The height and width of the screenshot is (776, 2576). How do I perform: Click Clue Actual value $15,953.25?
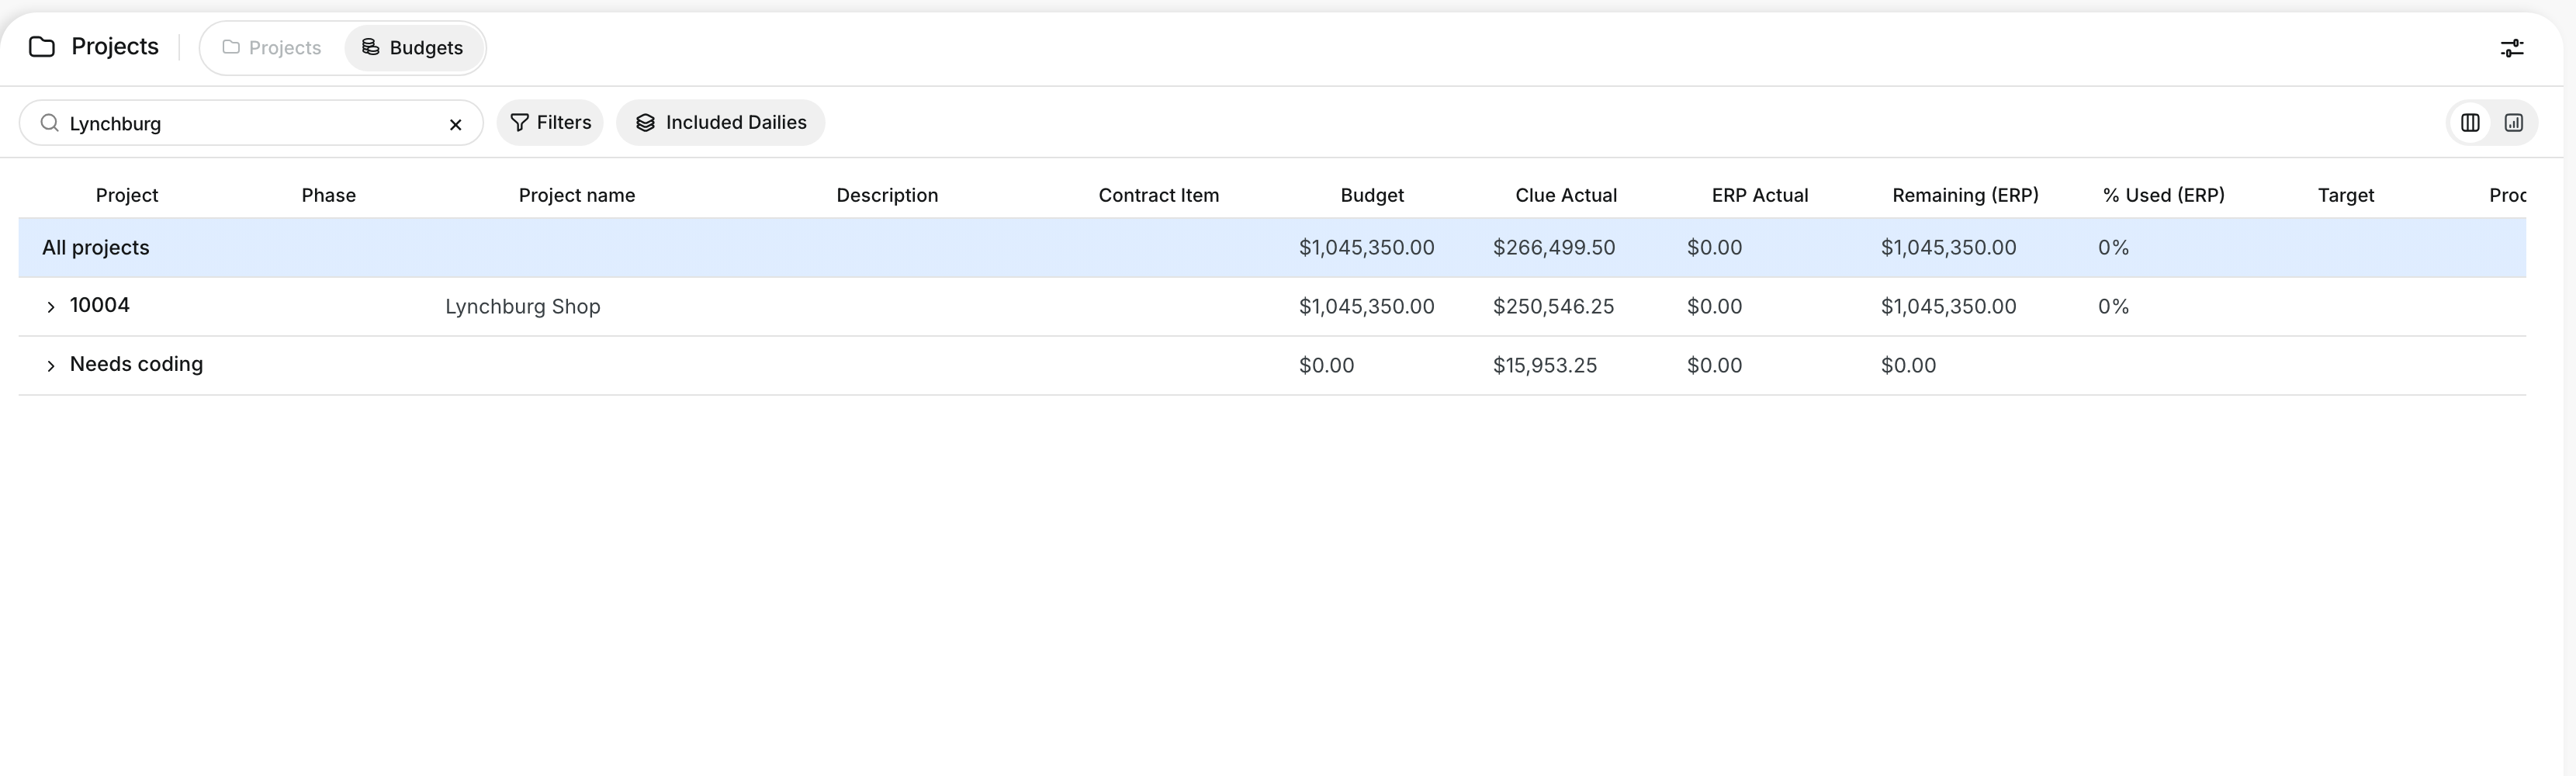pos(1545,365)
